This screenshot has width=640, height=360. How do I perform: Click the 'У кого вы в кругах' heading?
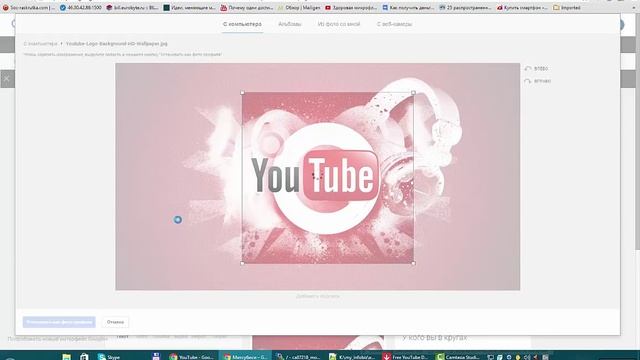pyautogui.click(x=434, y=338)
